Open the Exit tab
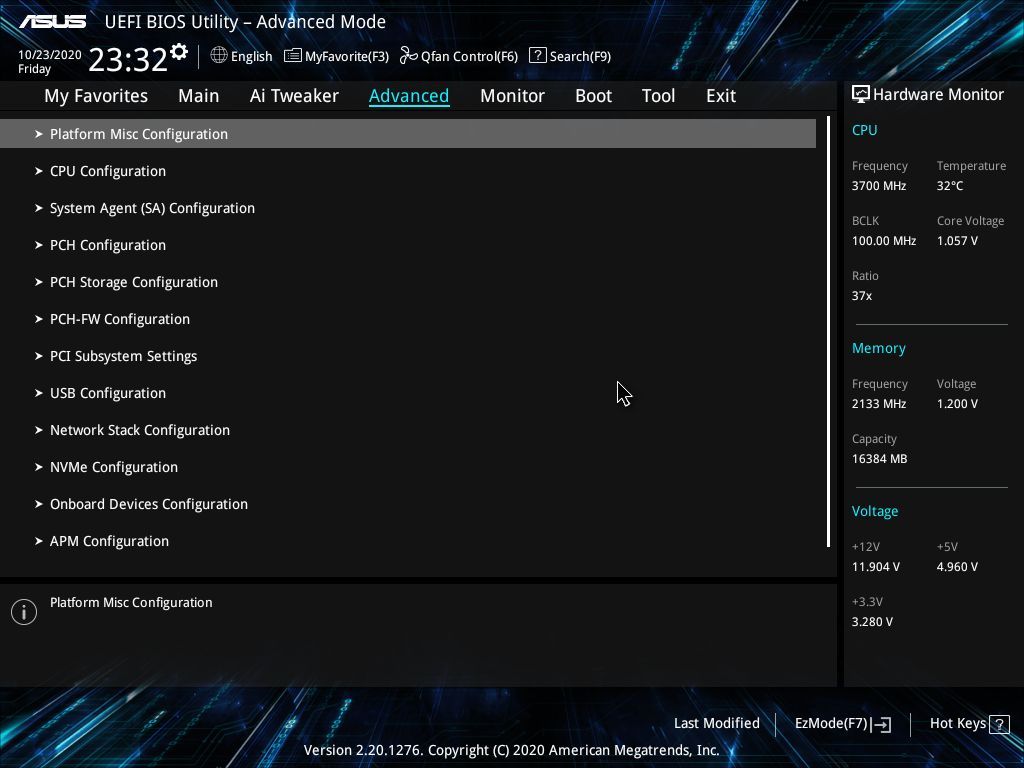This screenshot has width=1024, height=768. (721, 96)
